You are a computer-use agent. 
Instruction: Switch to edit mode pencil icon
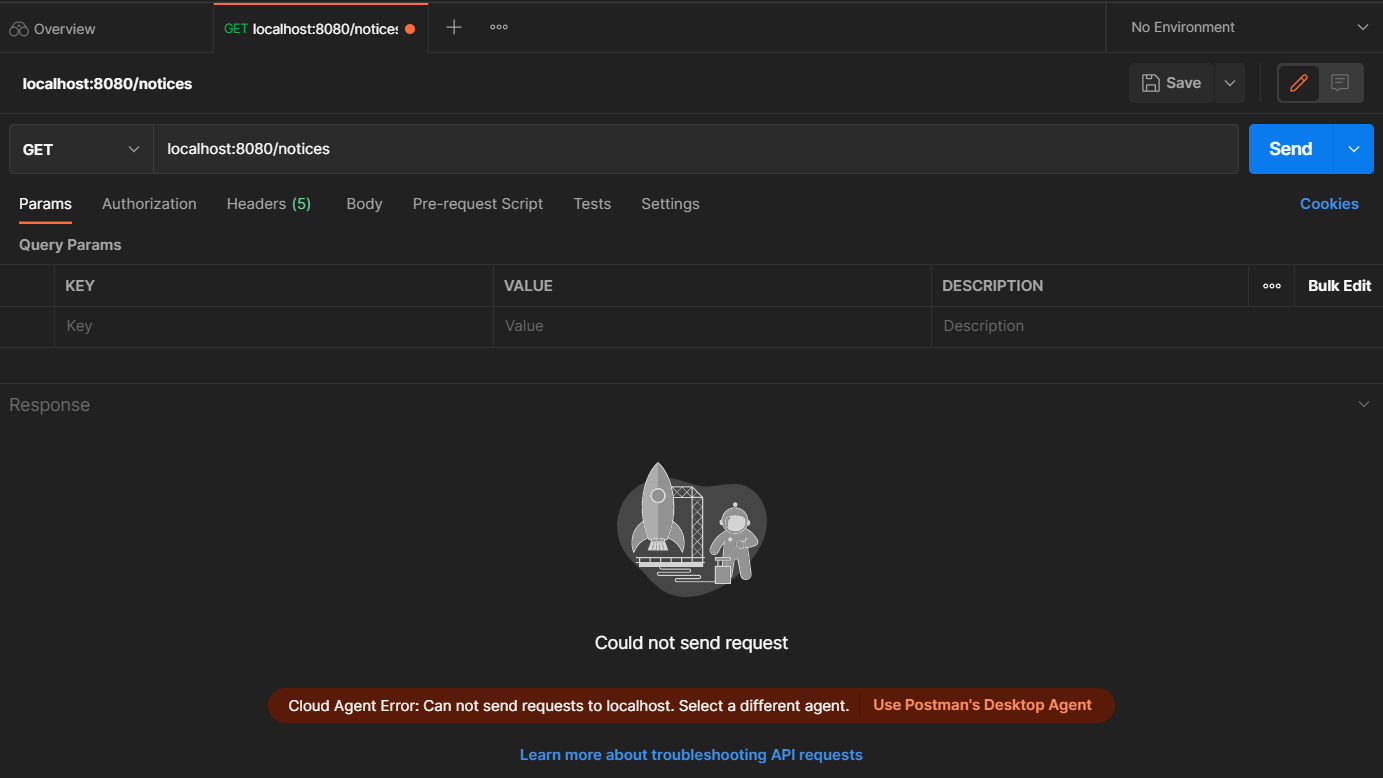pos(1299,83)
